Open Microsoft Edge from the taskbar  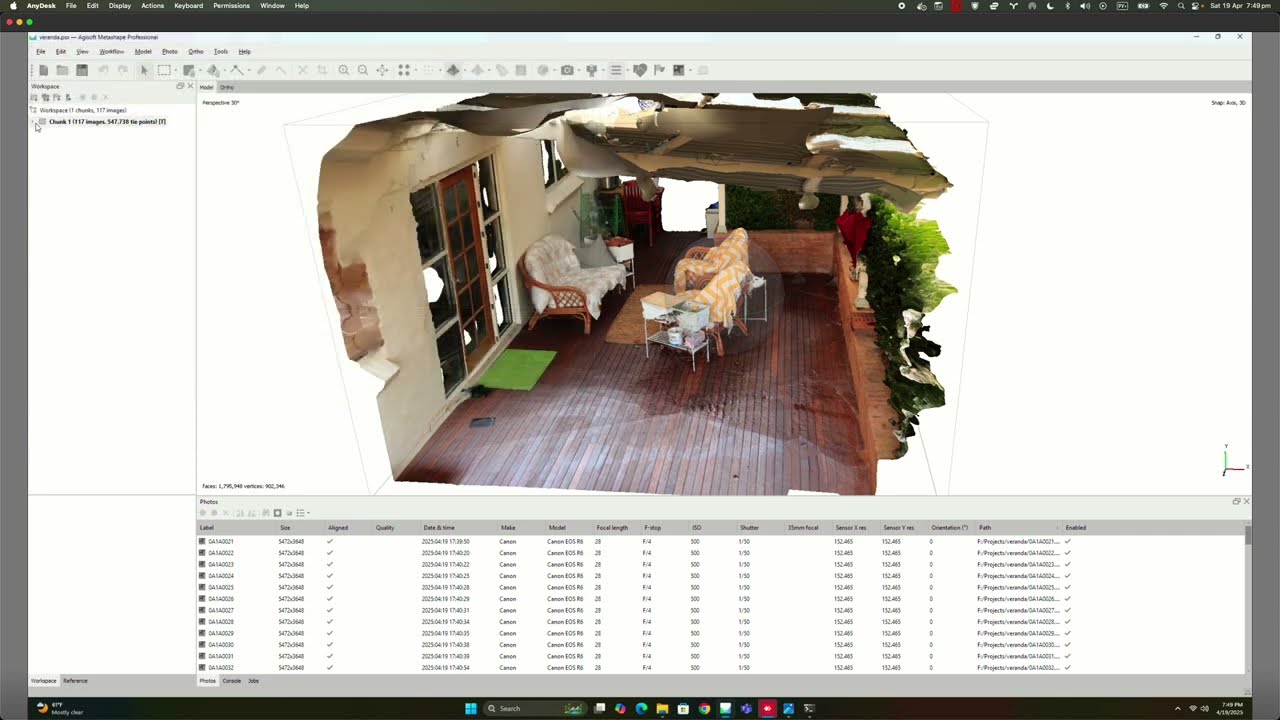click(641, 708)
